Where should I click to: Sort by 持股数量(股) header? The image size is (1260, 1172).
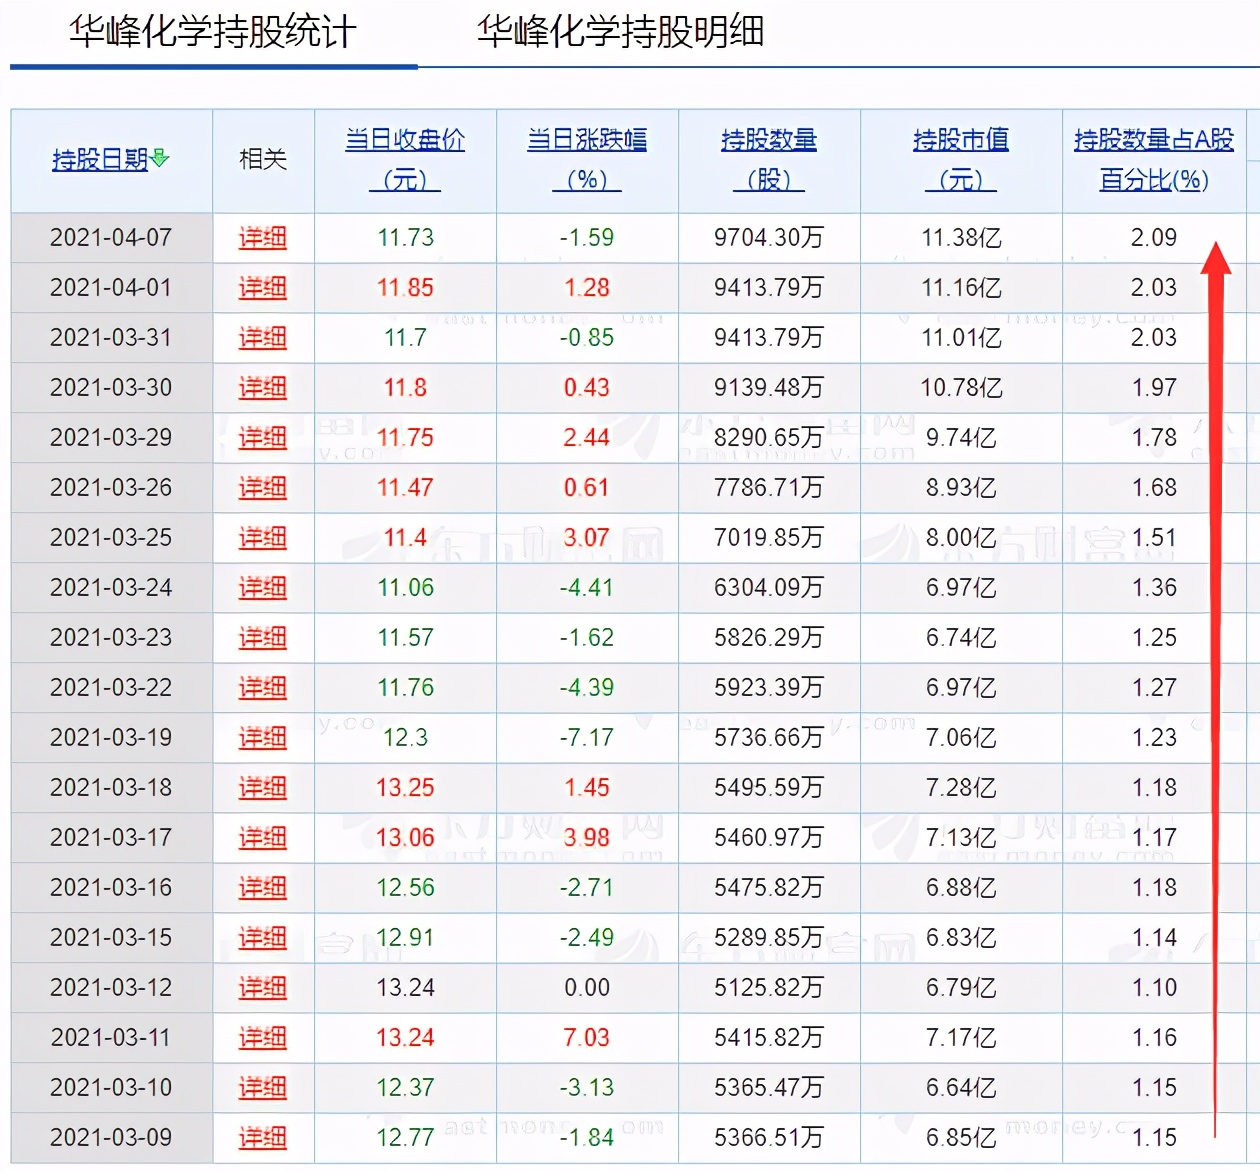[769, 159]
